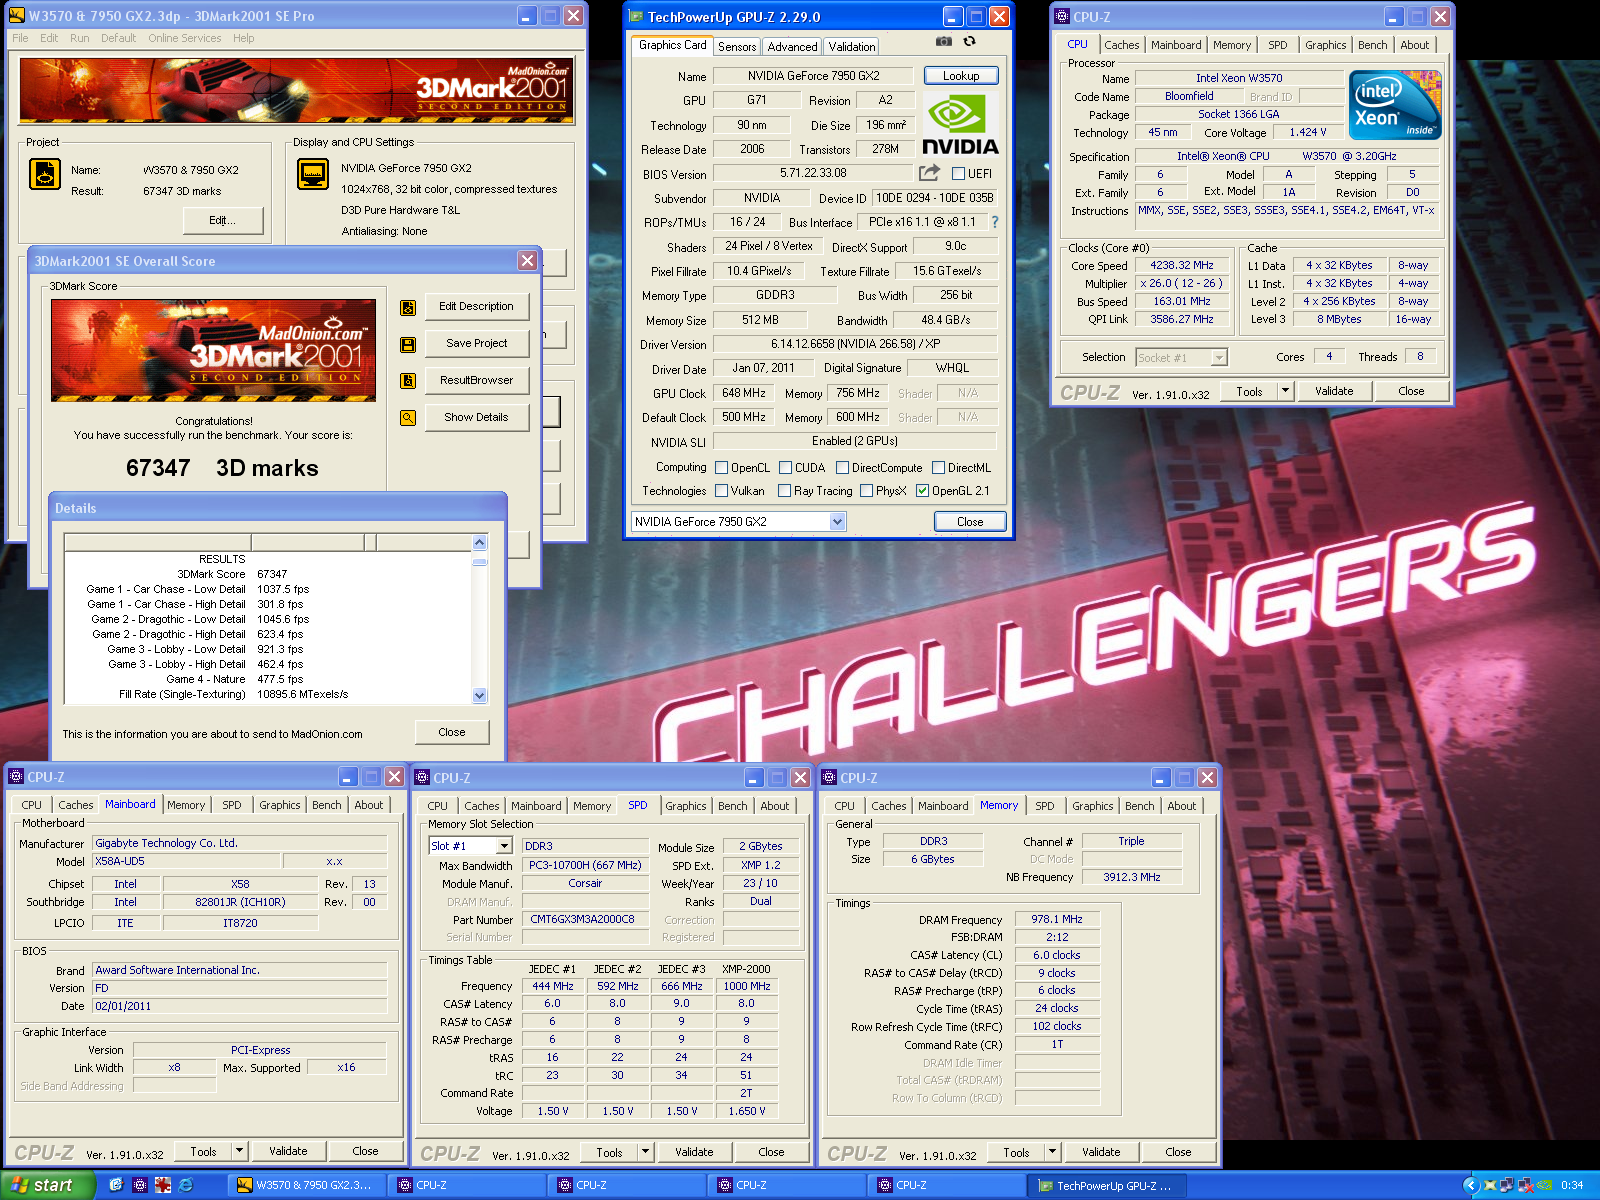Toggle the UEFI checkbox
The width and height of the screenshot is (1600, 1200).
click(x=959, y=174)
